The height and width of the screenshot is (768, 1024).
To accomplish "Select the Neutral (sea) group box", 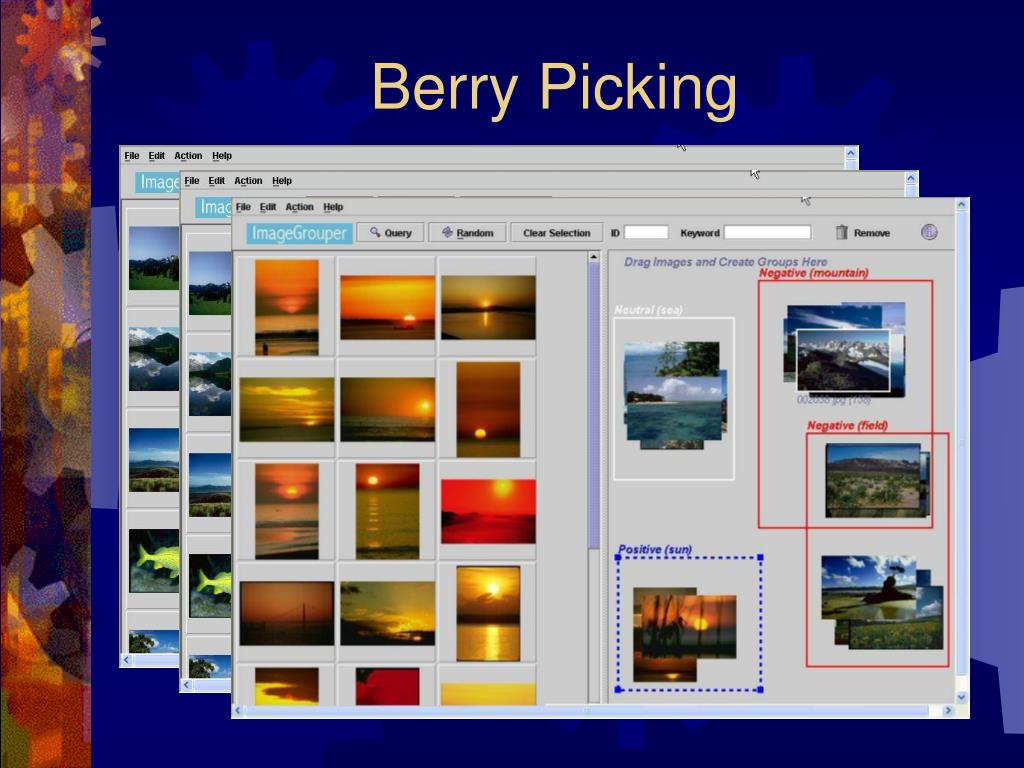I will tap(673, 398).
